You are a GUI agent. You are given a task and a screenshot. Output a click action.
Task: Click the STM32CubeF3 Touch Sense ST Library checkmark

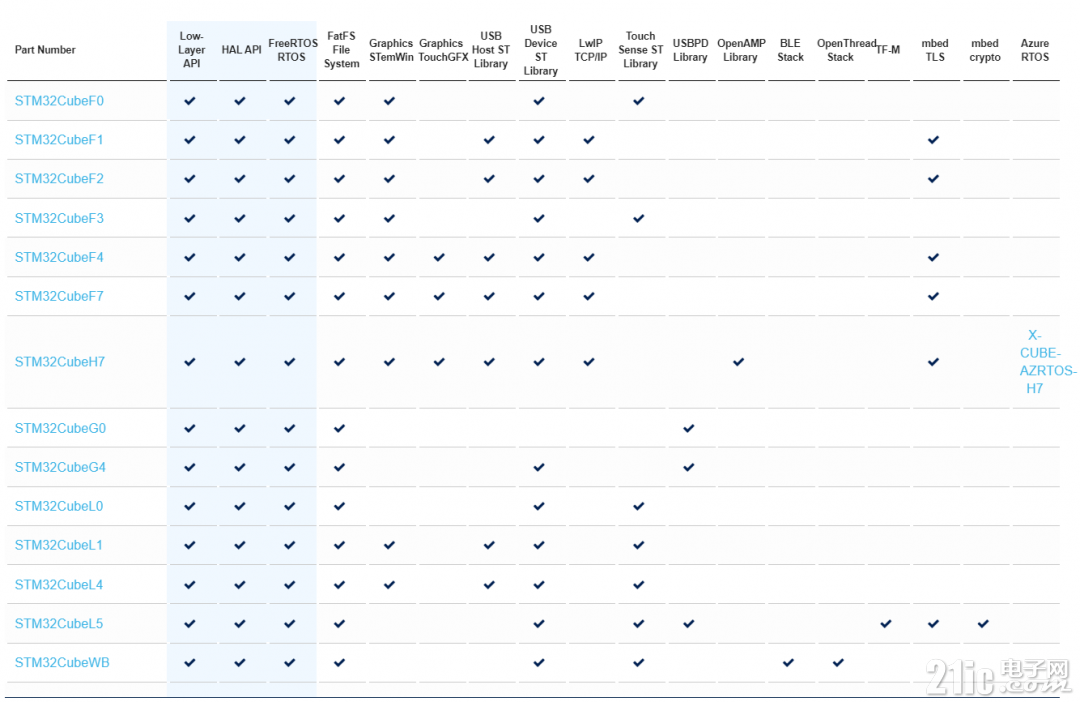(x=638, y=218)
